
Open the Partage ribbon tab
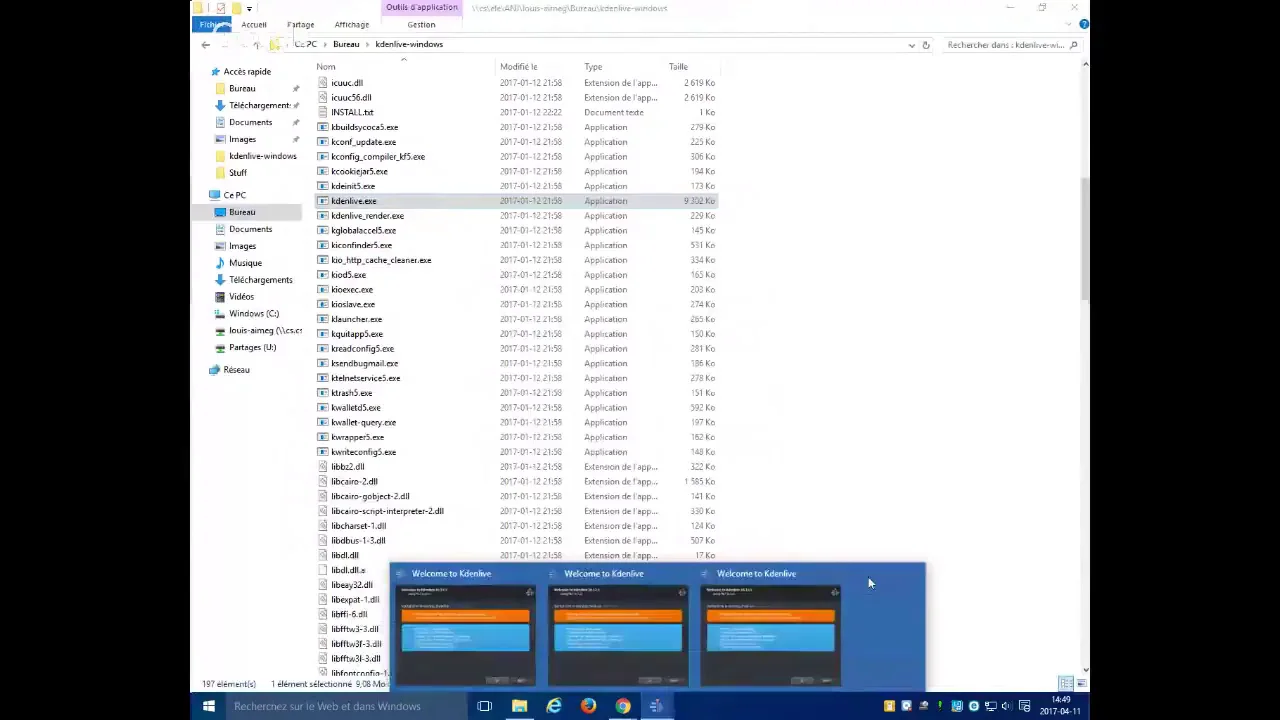[x=300, y=25]
